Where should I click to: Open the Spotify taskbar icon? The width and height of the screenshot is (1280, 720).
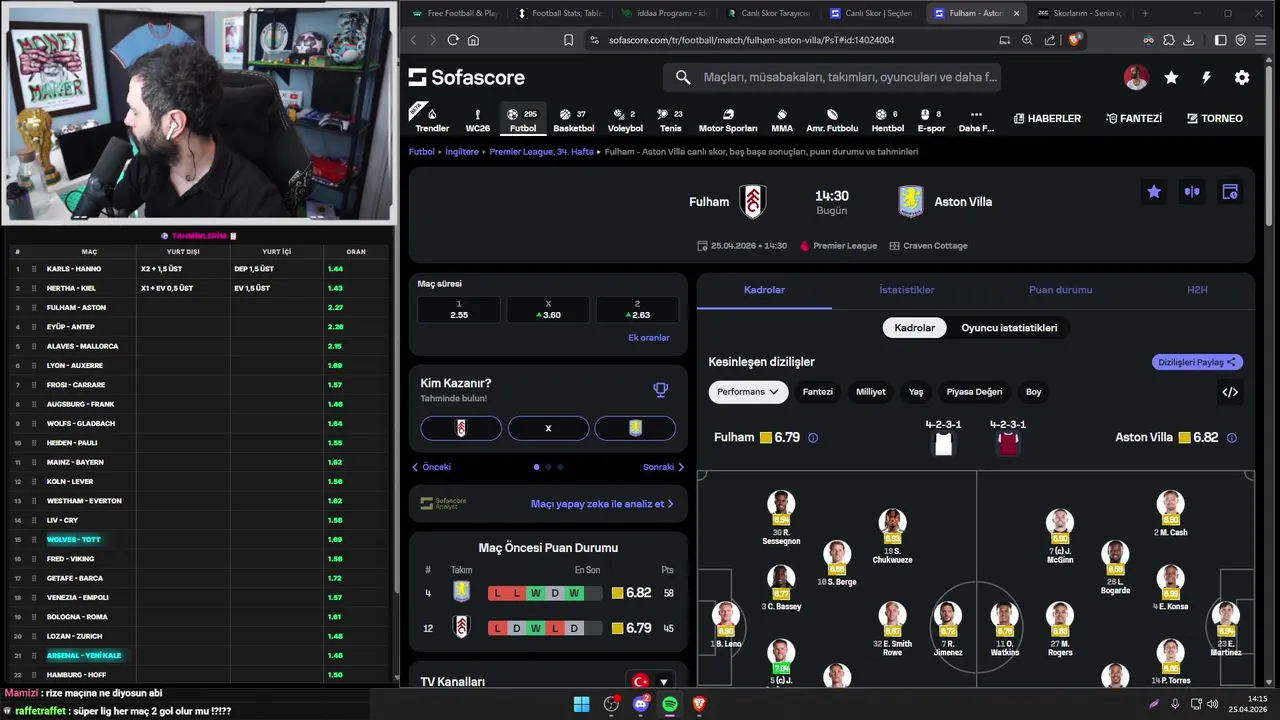670,704
